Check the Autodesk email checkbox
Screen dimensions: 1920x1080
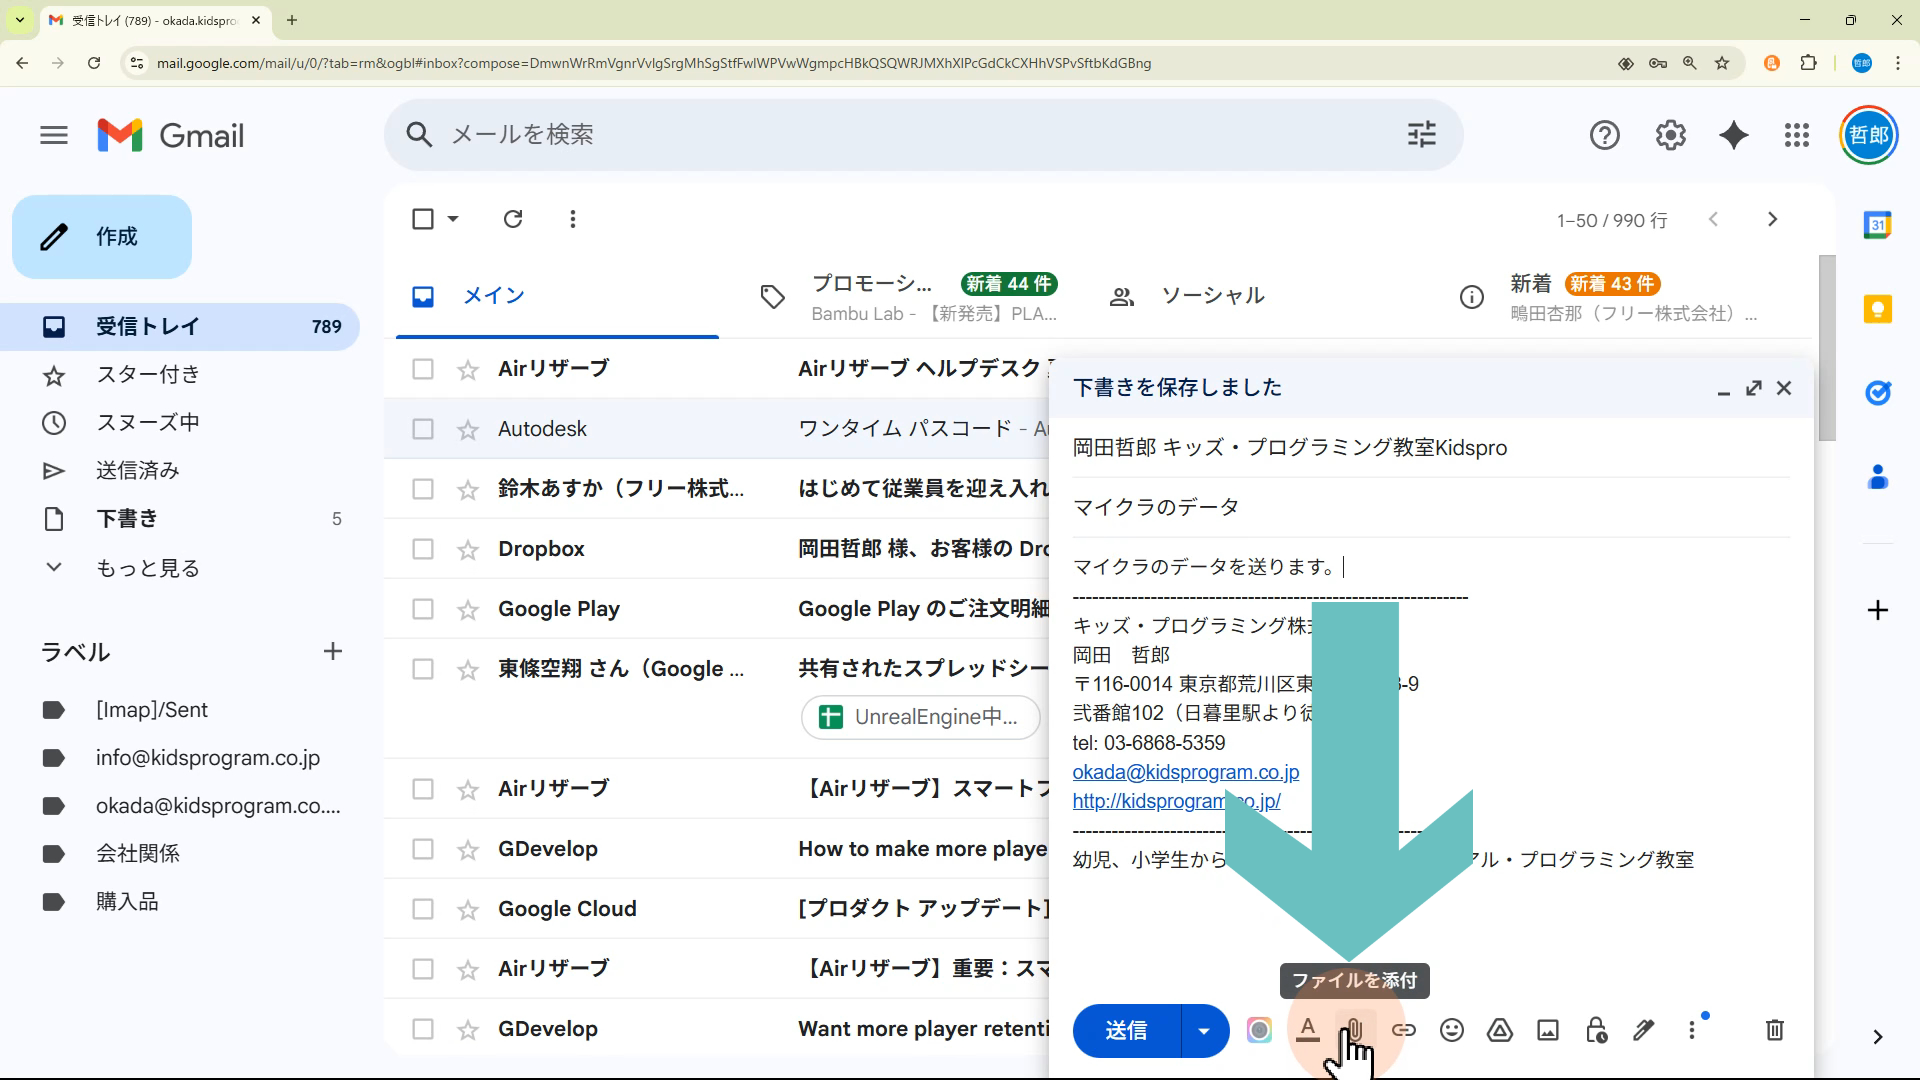(x=423, y=429)
